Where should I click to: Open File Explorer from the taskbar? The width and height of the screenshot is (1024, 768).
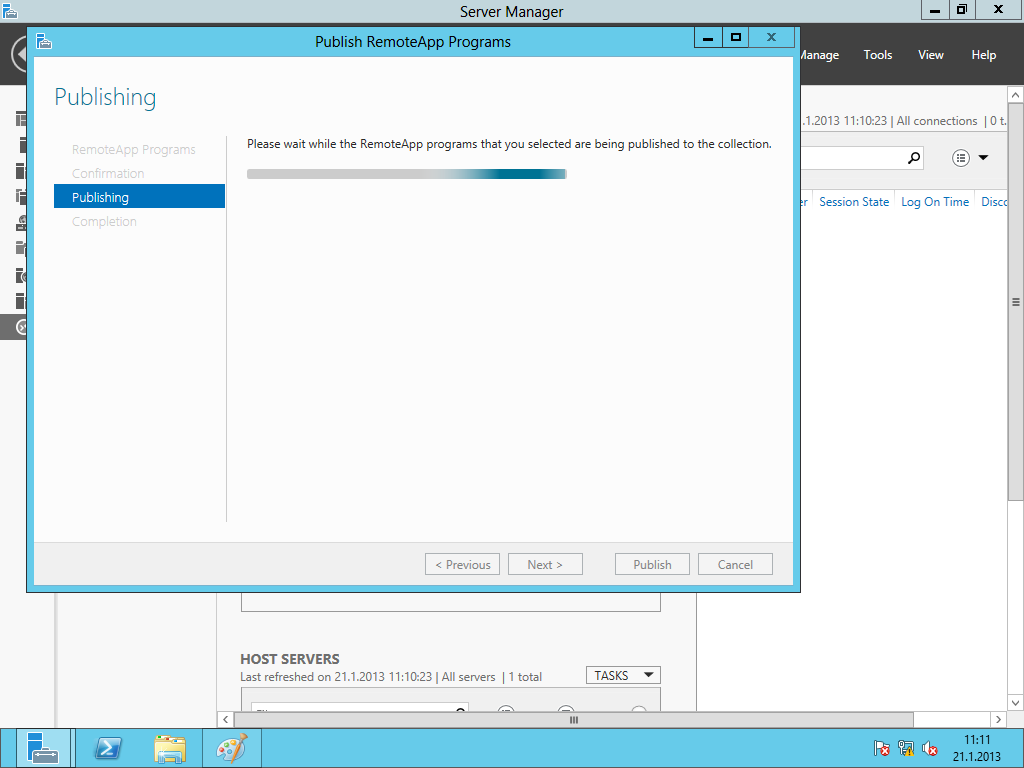coord(170,748)
